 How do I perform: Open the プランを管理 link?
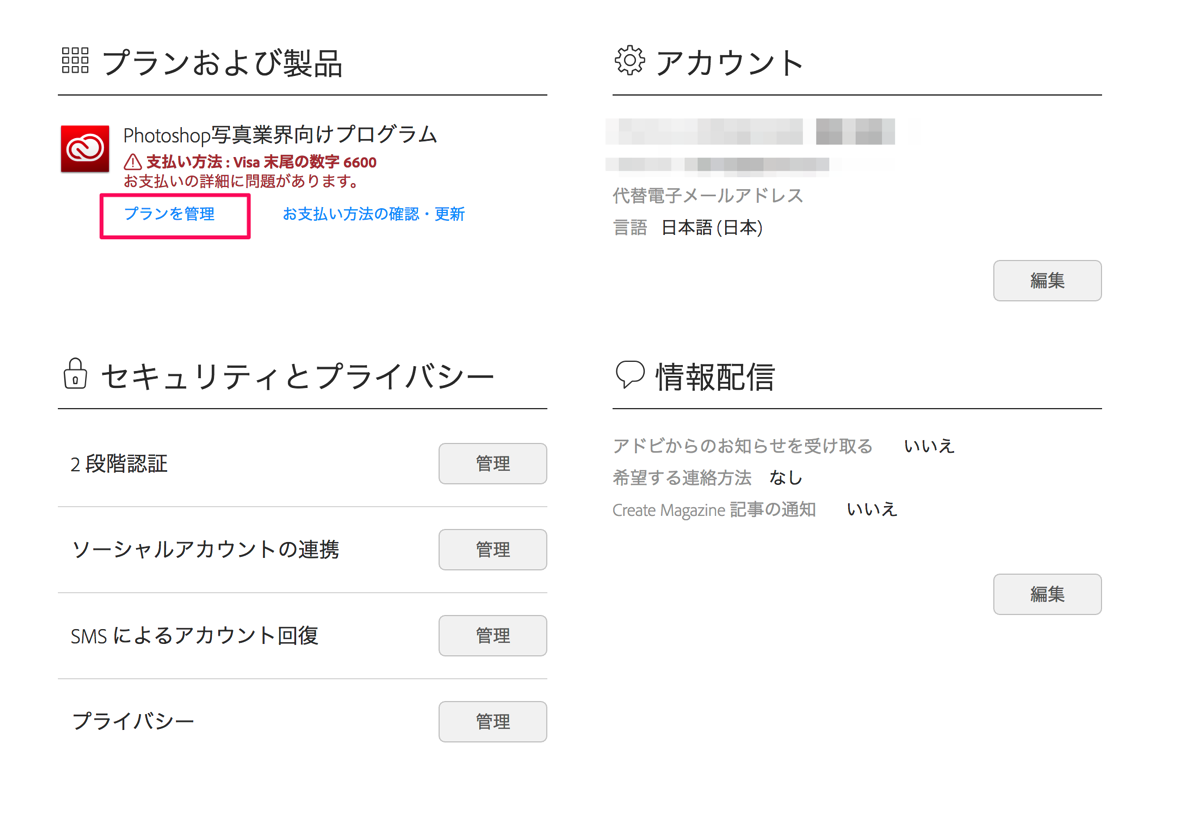pyautogui.click(x=169, y=214)
